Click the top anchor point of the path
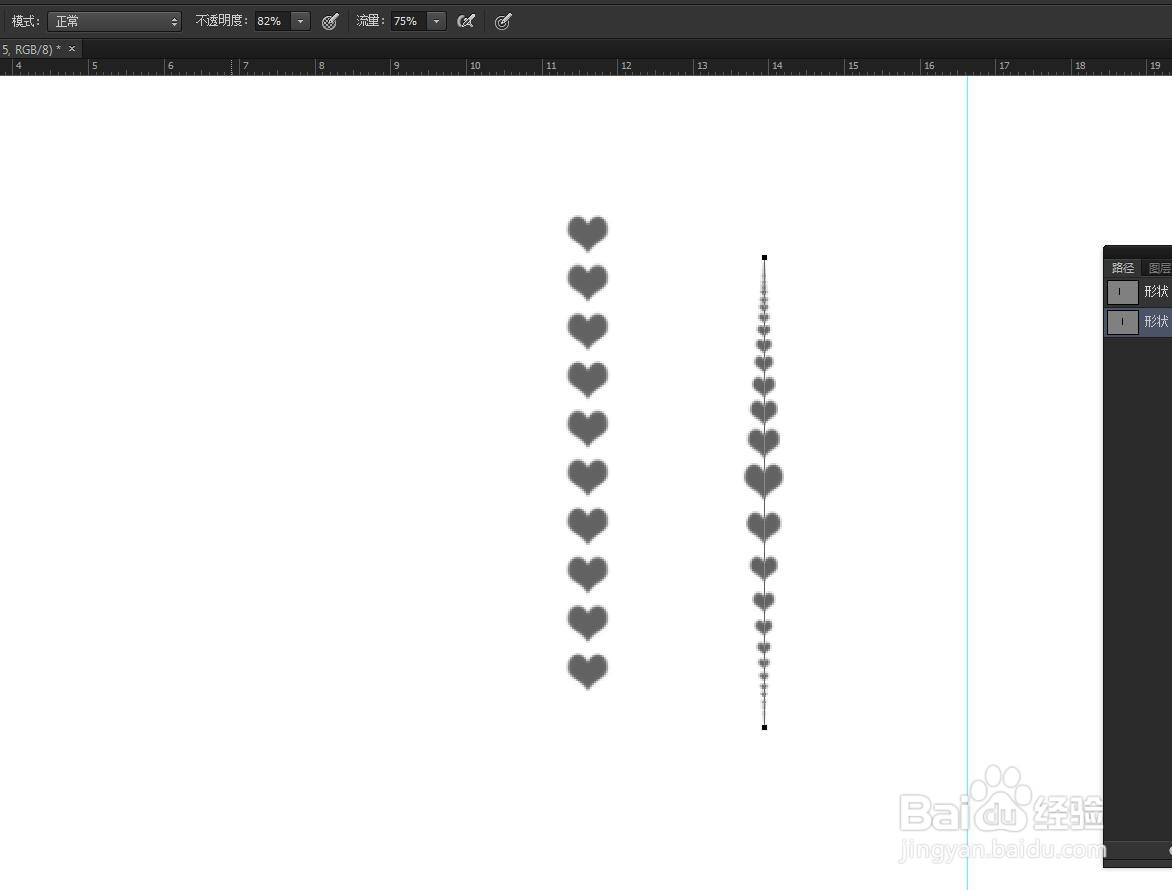This screenshot has width=1172, height=890. [x=764, y=257]
